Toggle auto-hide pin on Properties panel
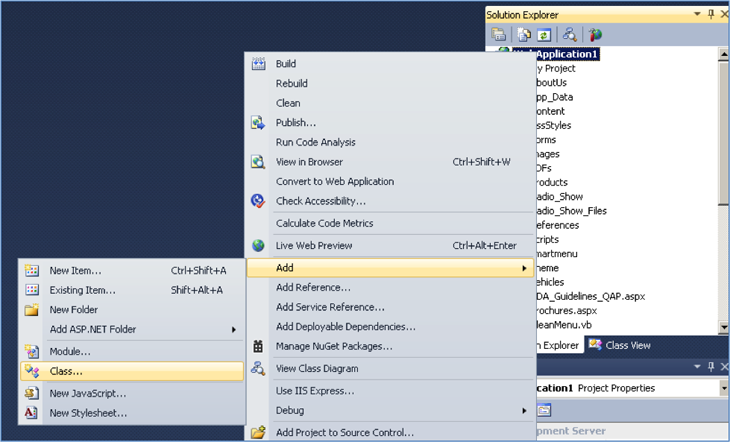Viewport: 730px width, 442px height. click(711, 367)
